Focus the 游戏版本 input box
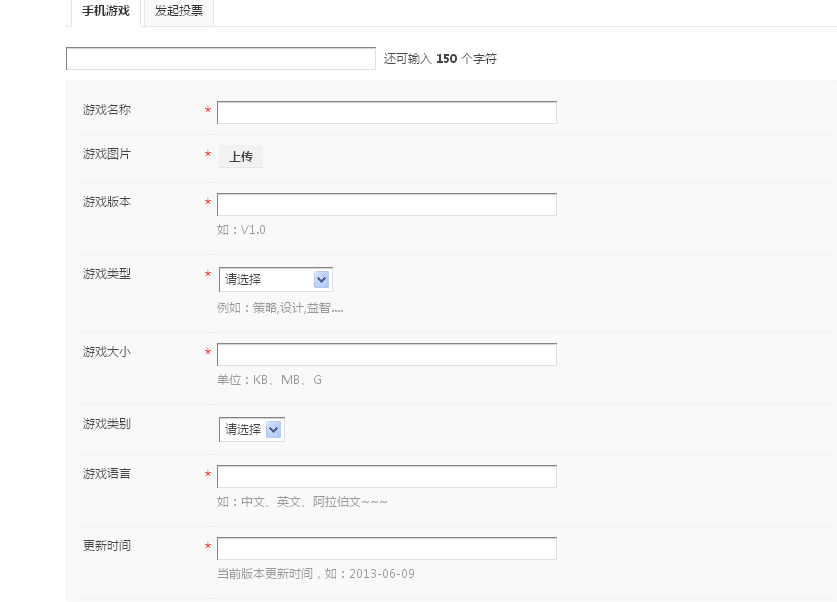The image size is (837, 602). 386,204
